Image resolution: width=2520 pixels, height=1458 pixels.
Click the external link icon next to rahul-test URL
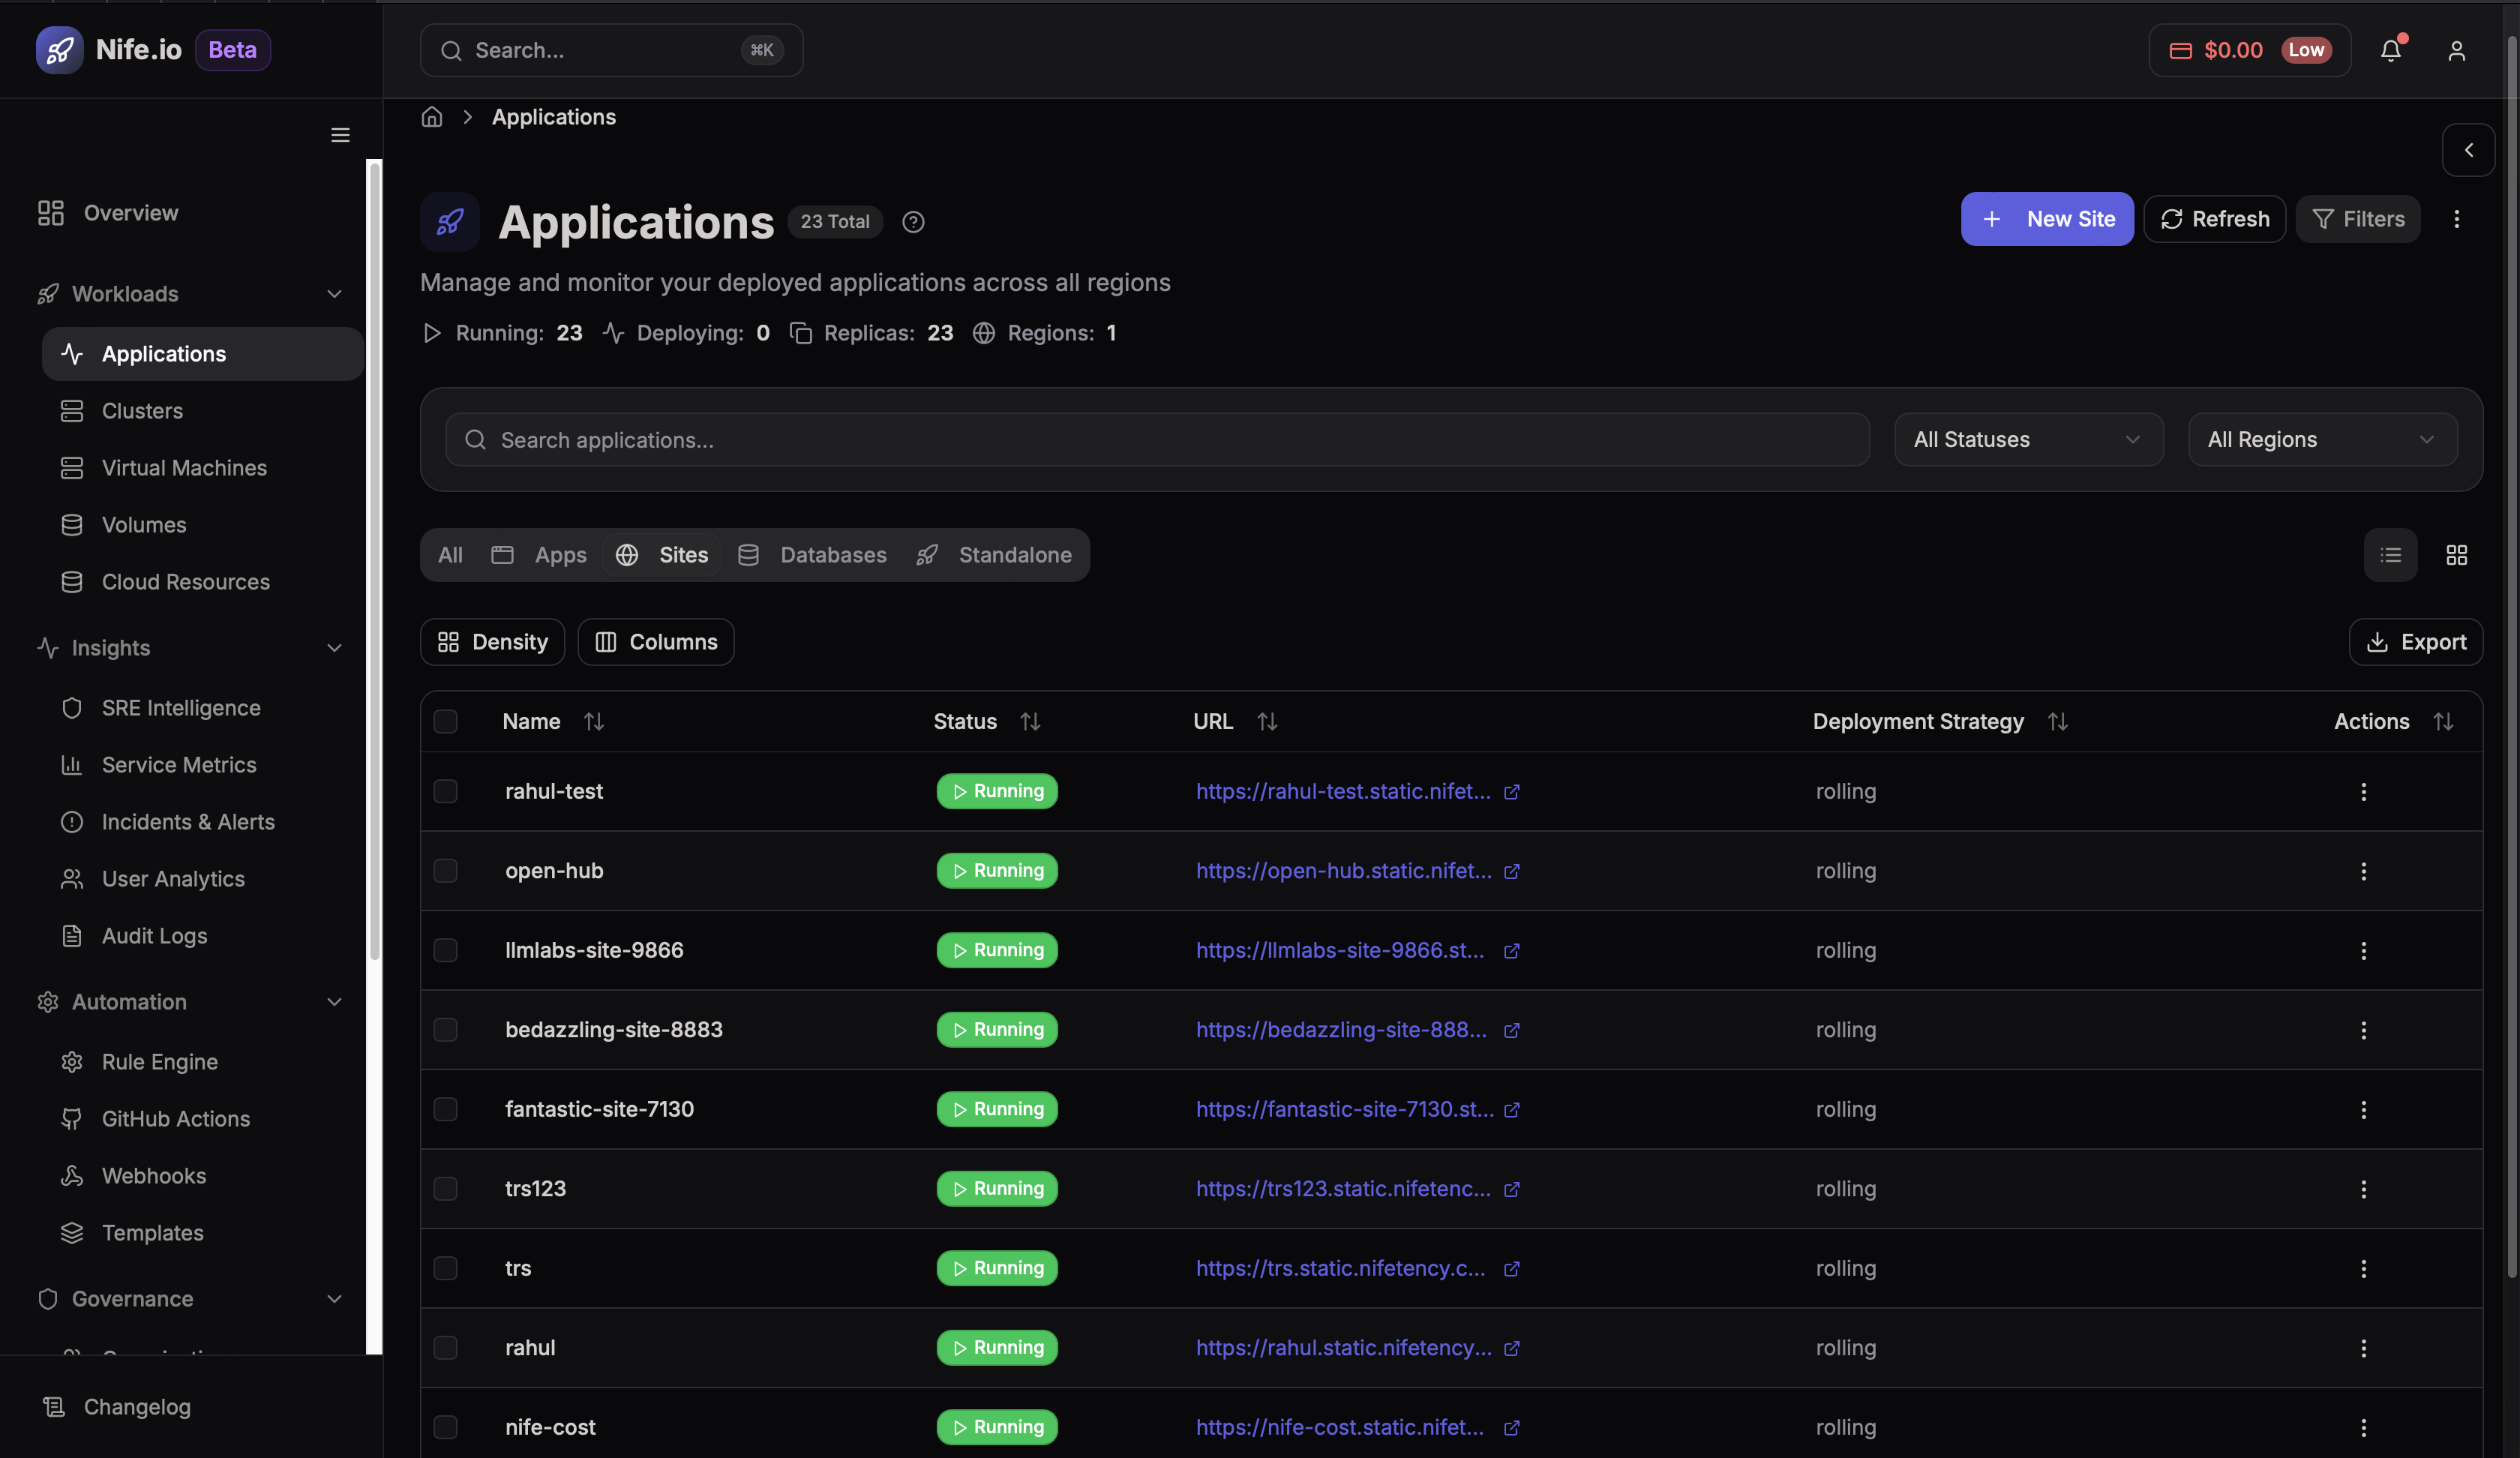[x=1511, y=791]
